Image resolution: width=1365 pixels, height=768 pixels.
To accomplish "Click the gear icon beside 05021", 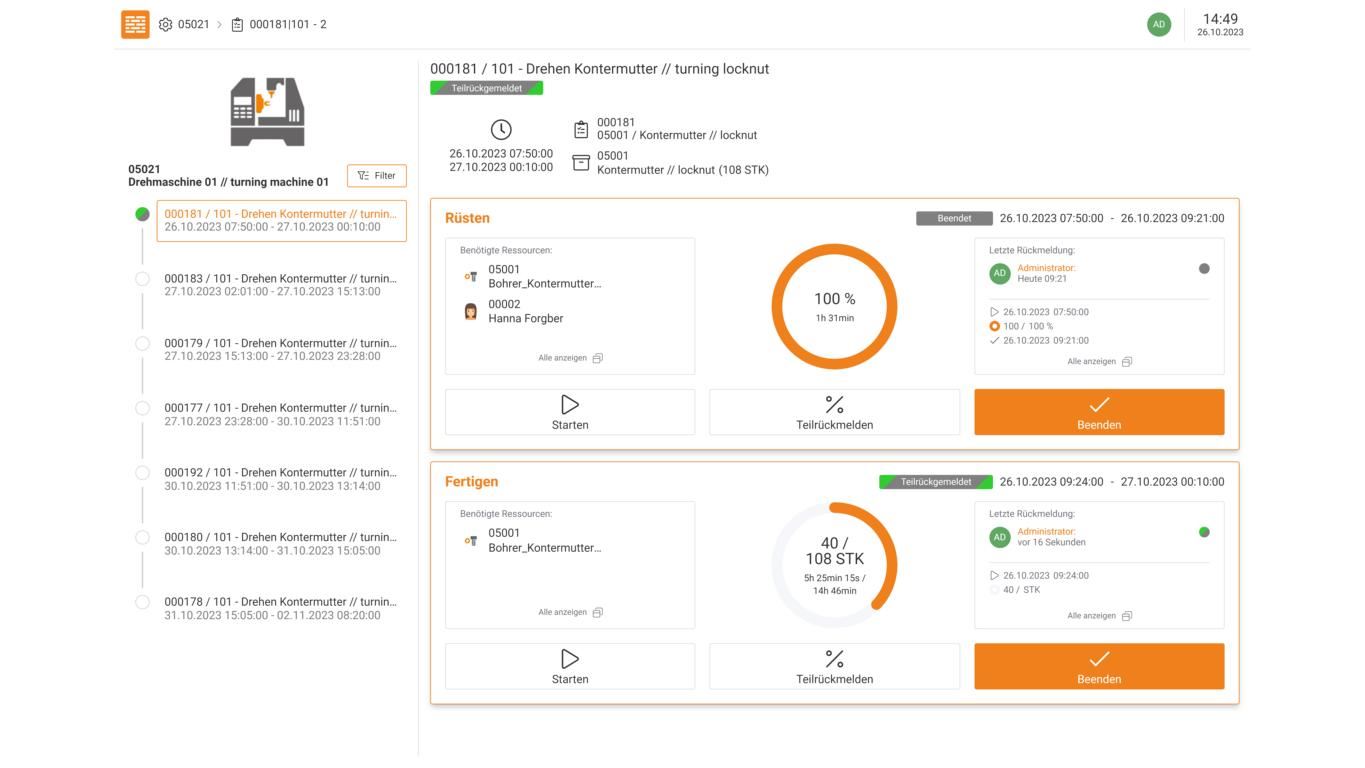I will click(x=166, y=24).
